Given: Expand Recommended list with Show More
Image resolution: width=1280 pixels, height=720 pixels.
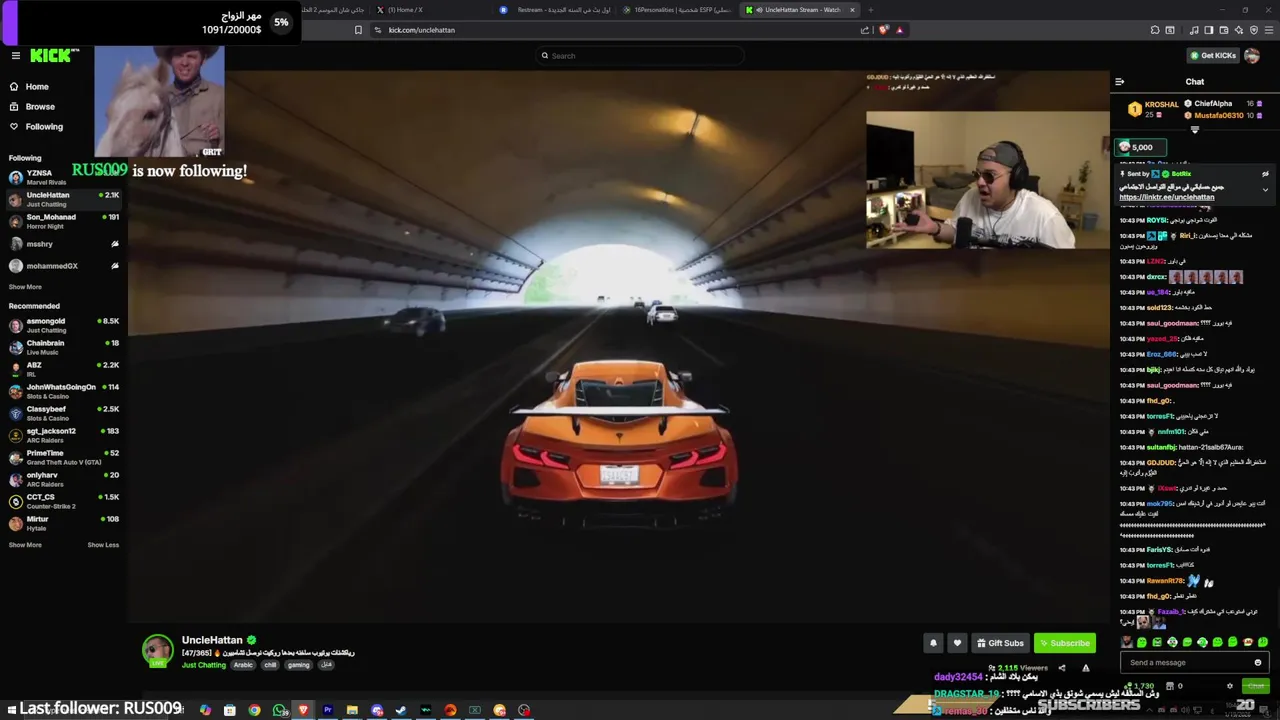Looking at the screenshot, I should pyautogui.click(x=25, y=545).
